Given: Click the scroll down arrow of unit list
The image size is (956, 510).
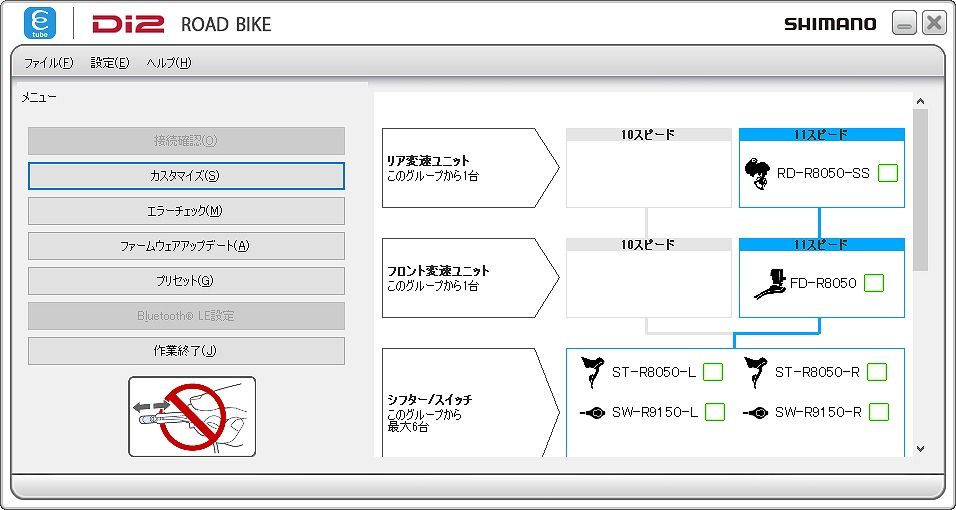Looking at the screenshot, I should pyautogui.click(x=921, y=449).
